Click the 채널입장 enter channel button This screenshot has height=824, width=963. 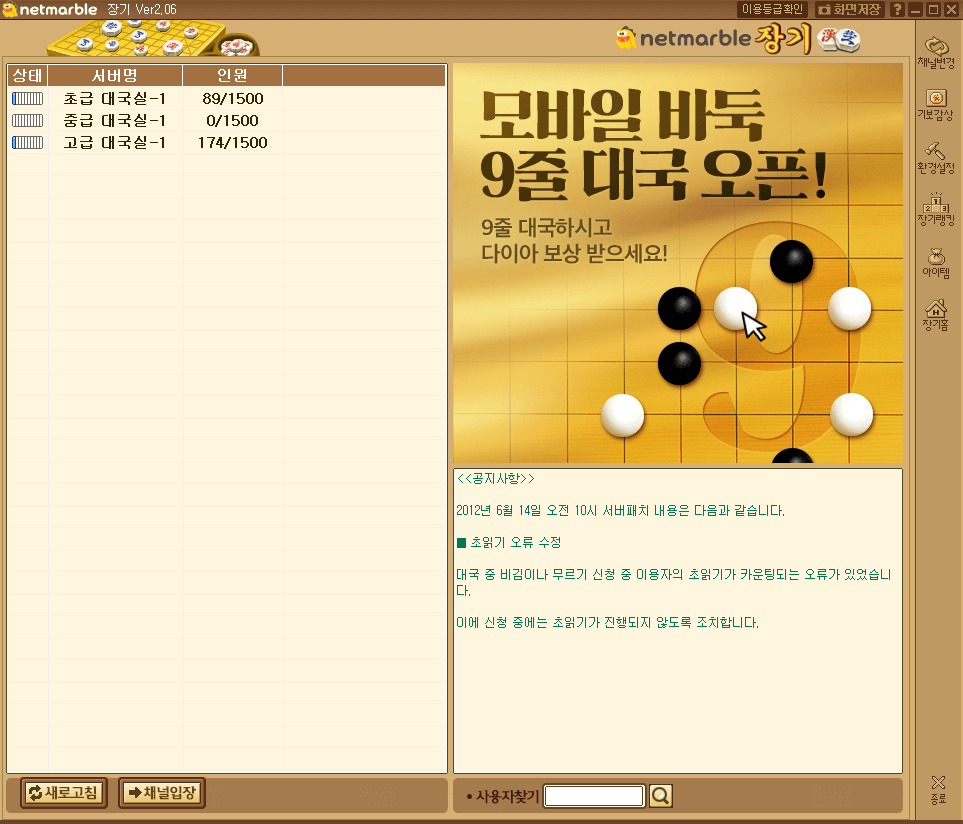click(x=162, y=793)
